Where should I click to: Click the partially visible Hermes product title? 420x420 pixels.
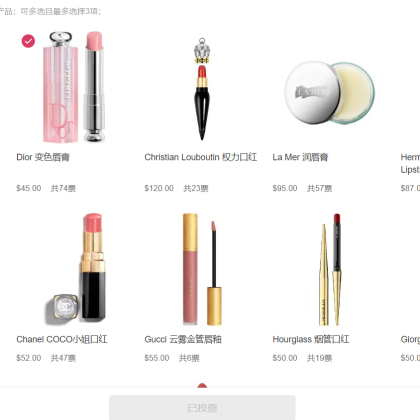click(410, 163)
